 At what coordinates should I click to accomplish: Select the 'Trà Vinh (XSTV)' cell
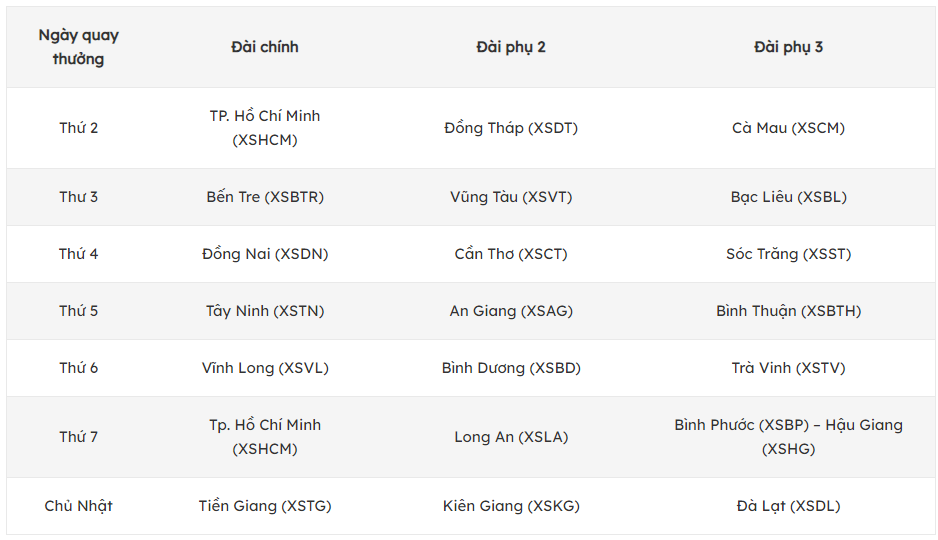pos(788,368)
